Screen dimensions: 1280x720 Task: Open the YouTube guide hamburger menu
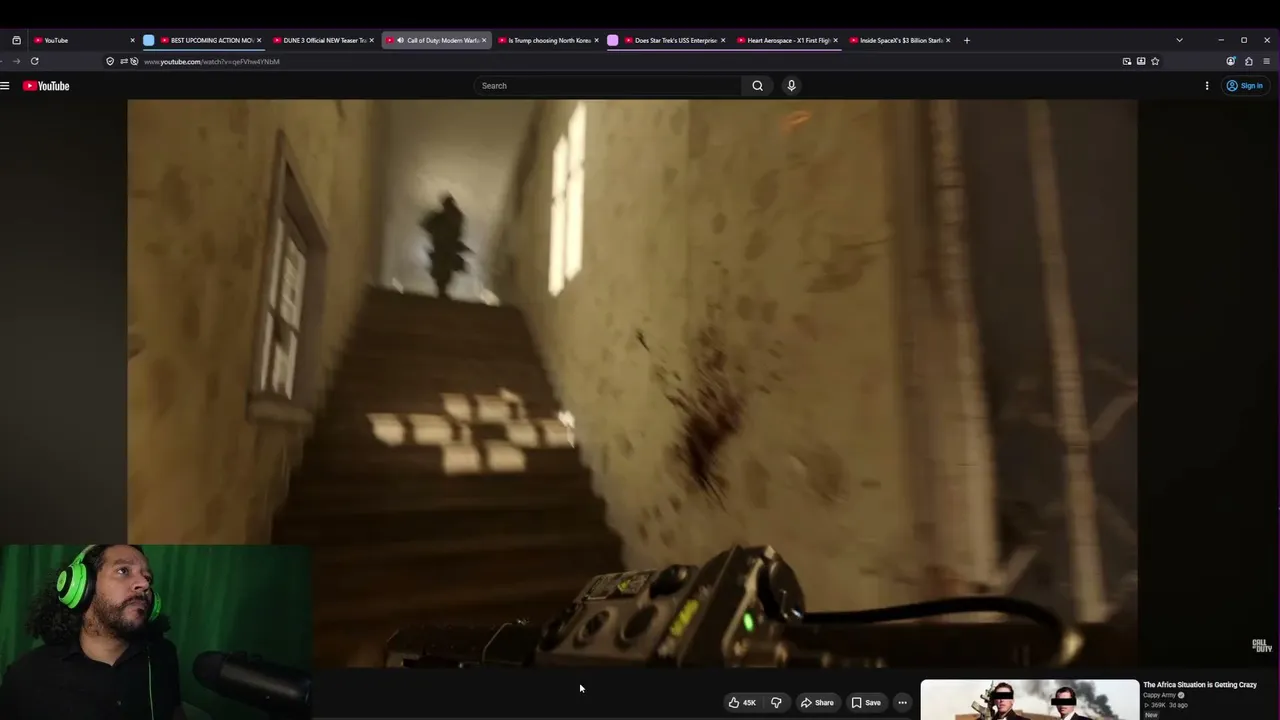(x=5, y=86)
